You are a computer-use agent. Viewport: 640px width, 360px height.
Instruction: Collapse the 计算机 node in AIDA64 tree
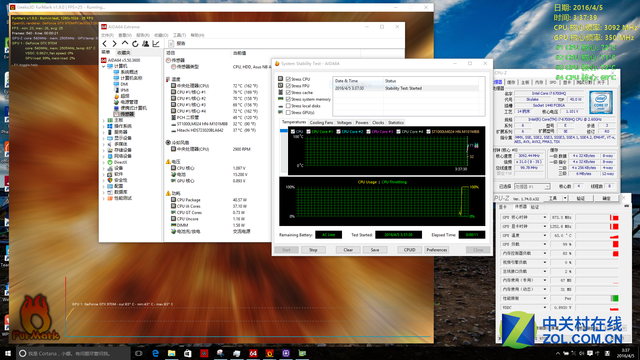click(x=104, y=66)
